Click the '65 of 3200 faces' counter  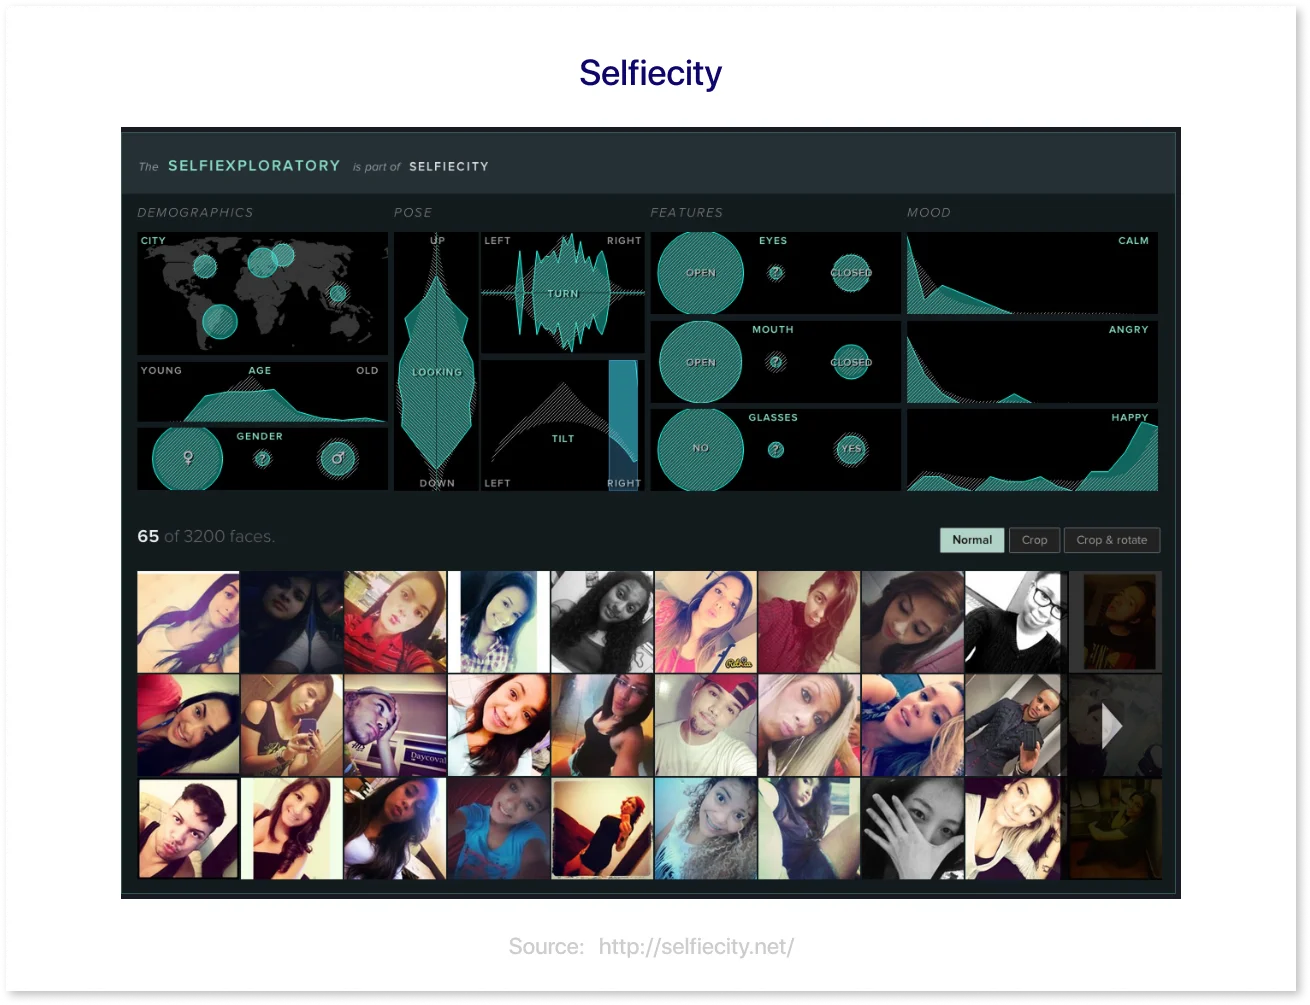(205, 537)
